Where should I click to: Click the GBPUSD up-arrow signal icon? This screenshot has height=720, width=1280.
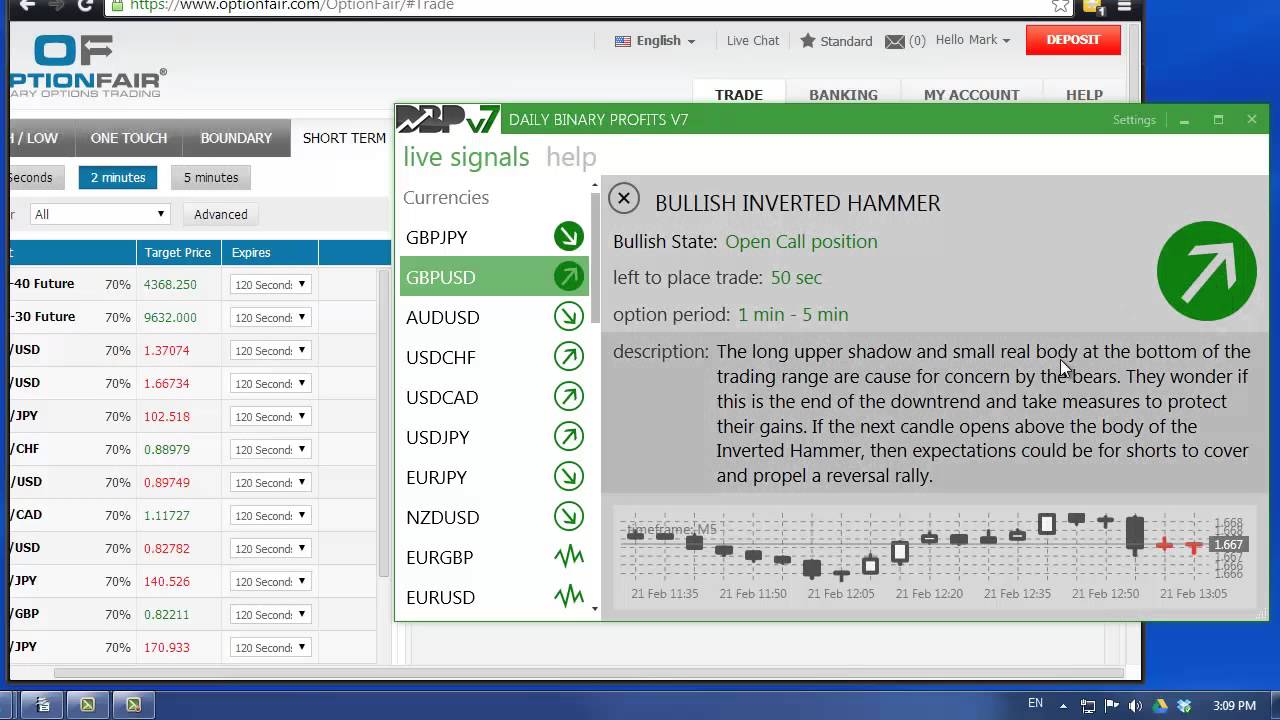coord(569,277)
